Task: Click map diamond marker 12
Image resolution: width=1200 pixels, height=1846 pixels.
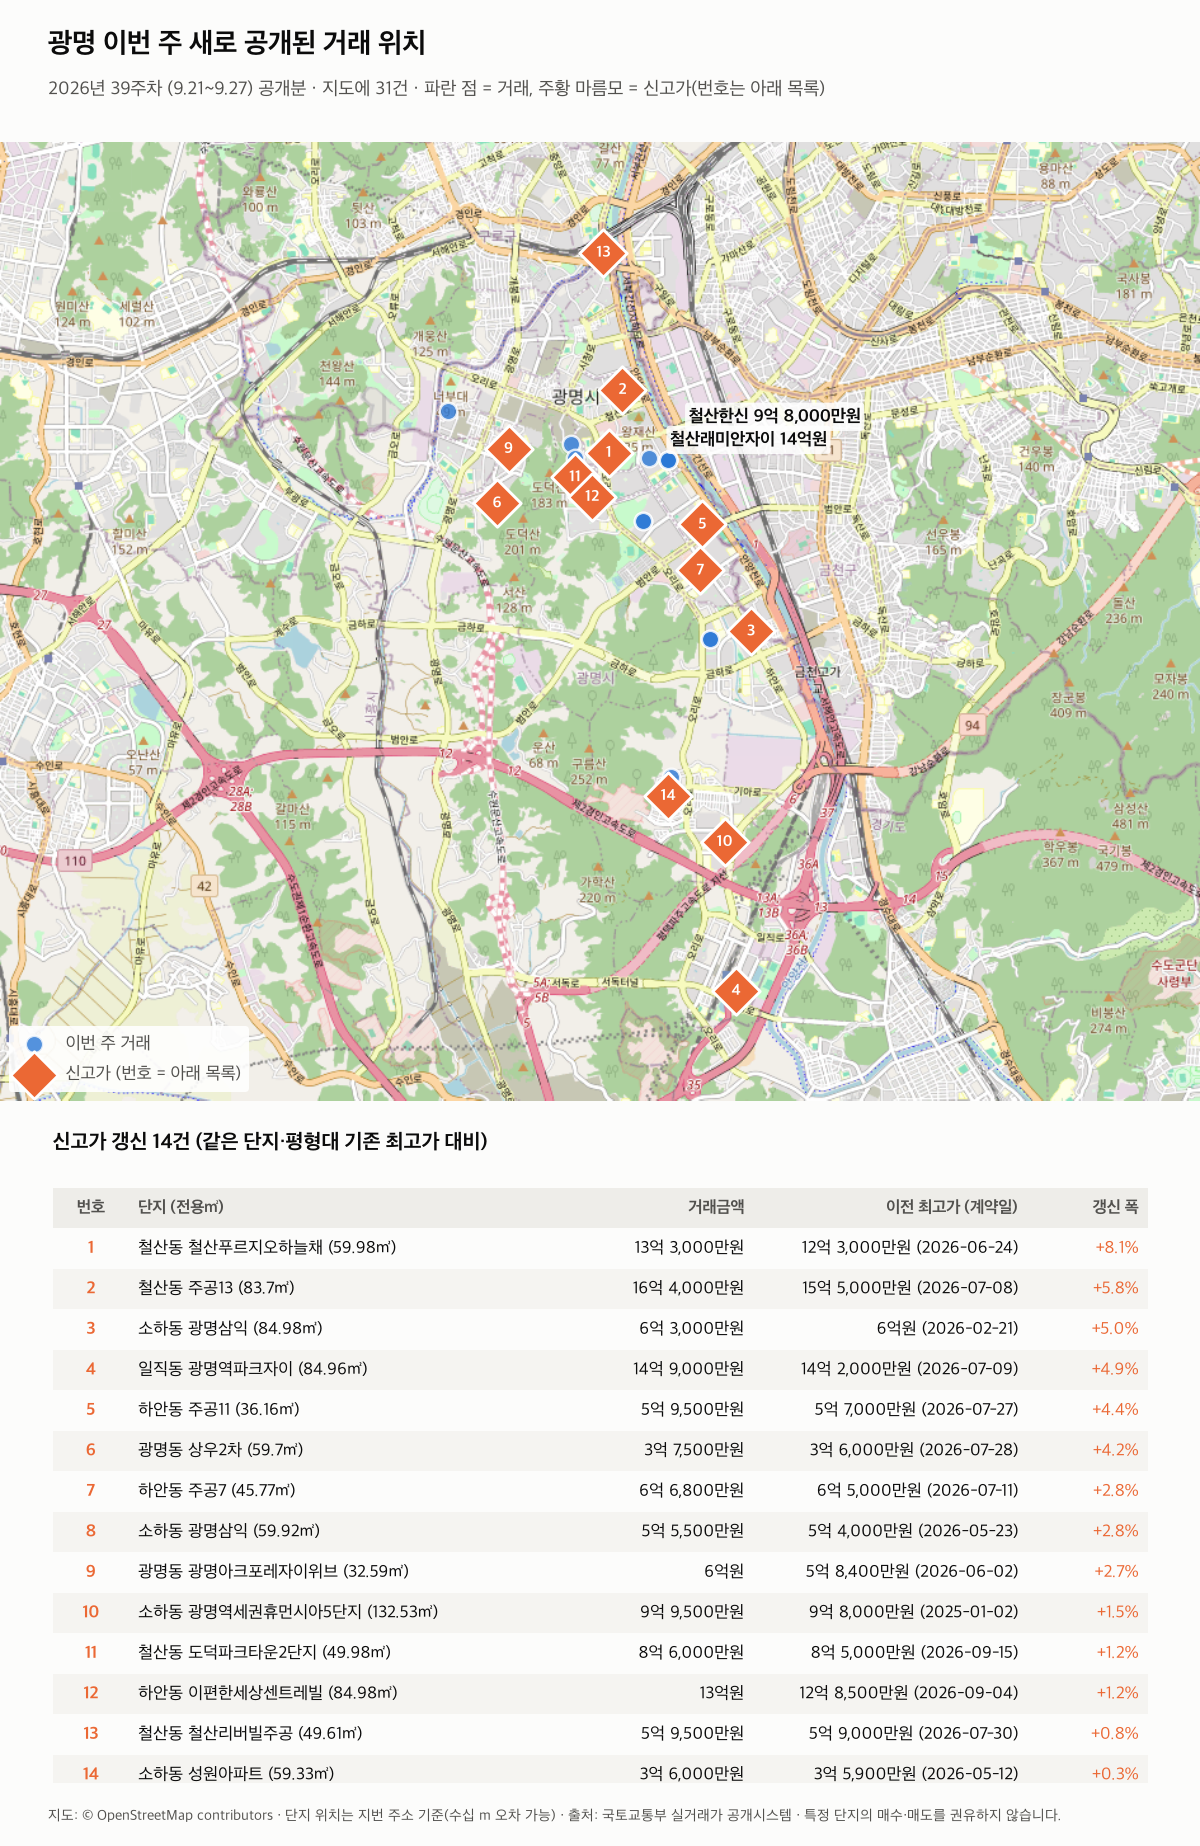Action: 592,495
